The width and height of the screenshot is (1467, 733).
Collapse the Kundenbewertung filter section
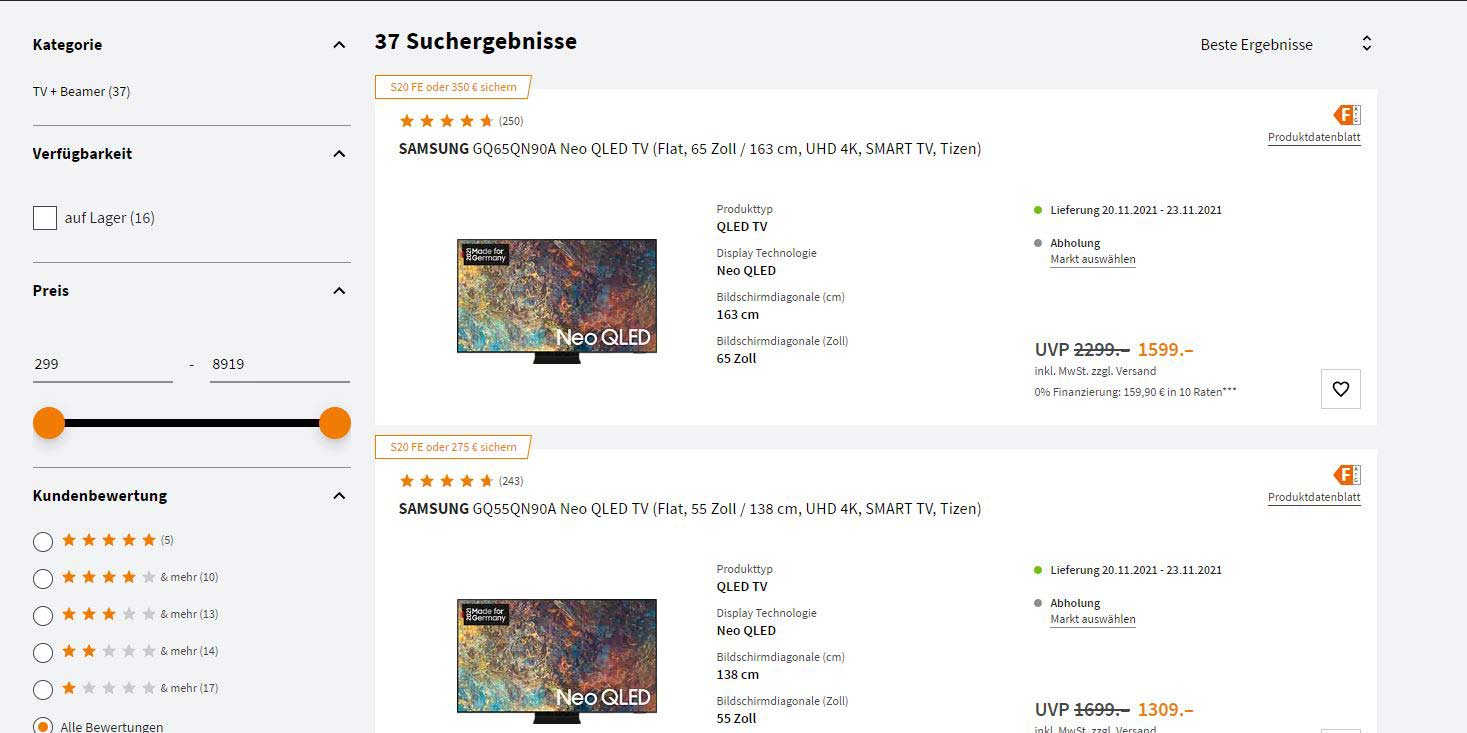339,496
